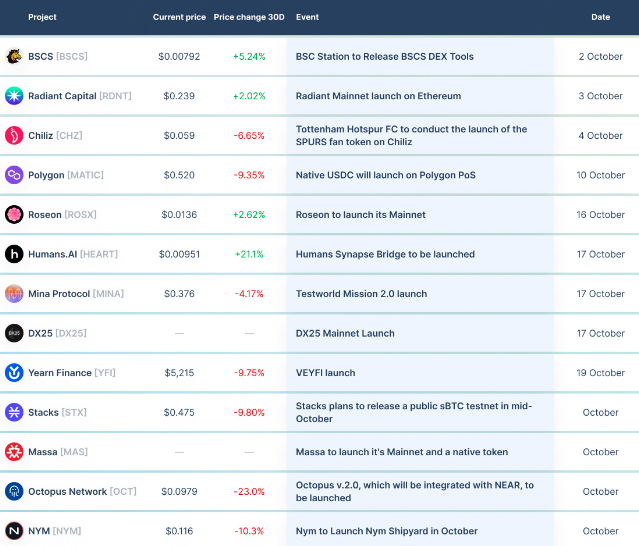This screenshot has width=639, height=546.
Task: Select 'VEYFI launch' event text
Action: (x=326, y=372)
